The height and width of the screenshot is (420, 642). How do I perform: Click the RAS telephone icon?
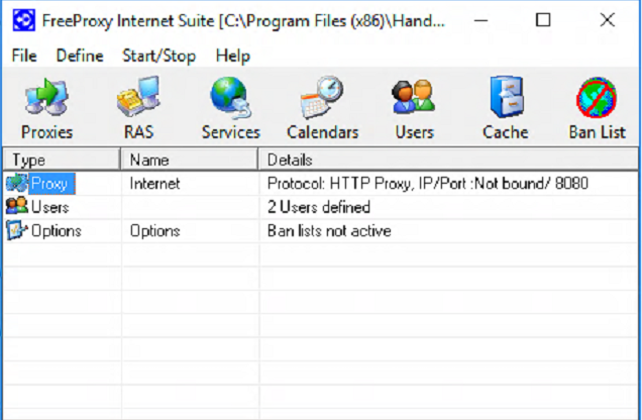tap(138, 108)
